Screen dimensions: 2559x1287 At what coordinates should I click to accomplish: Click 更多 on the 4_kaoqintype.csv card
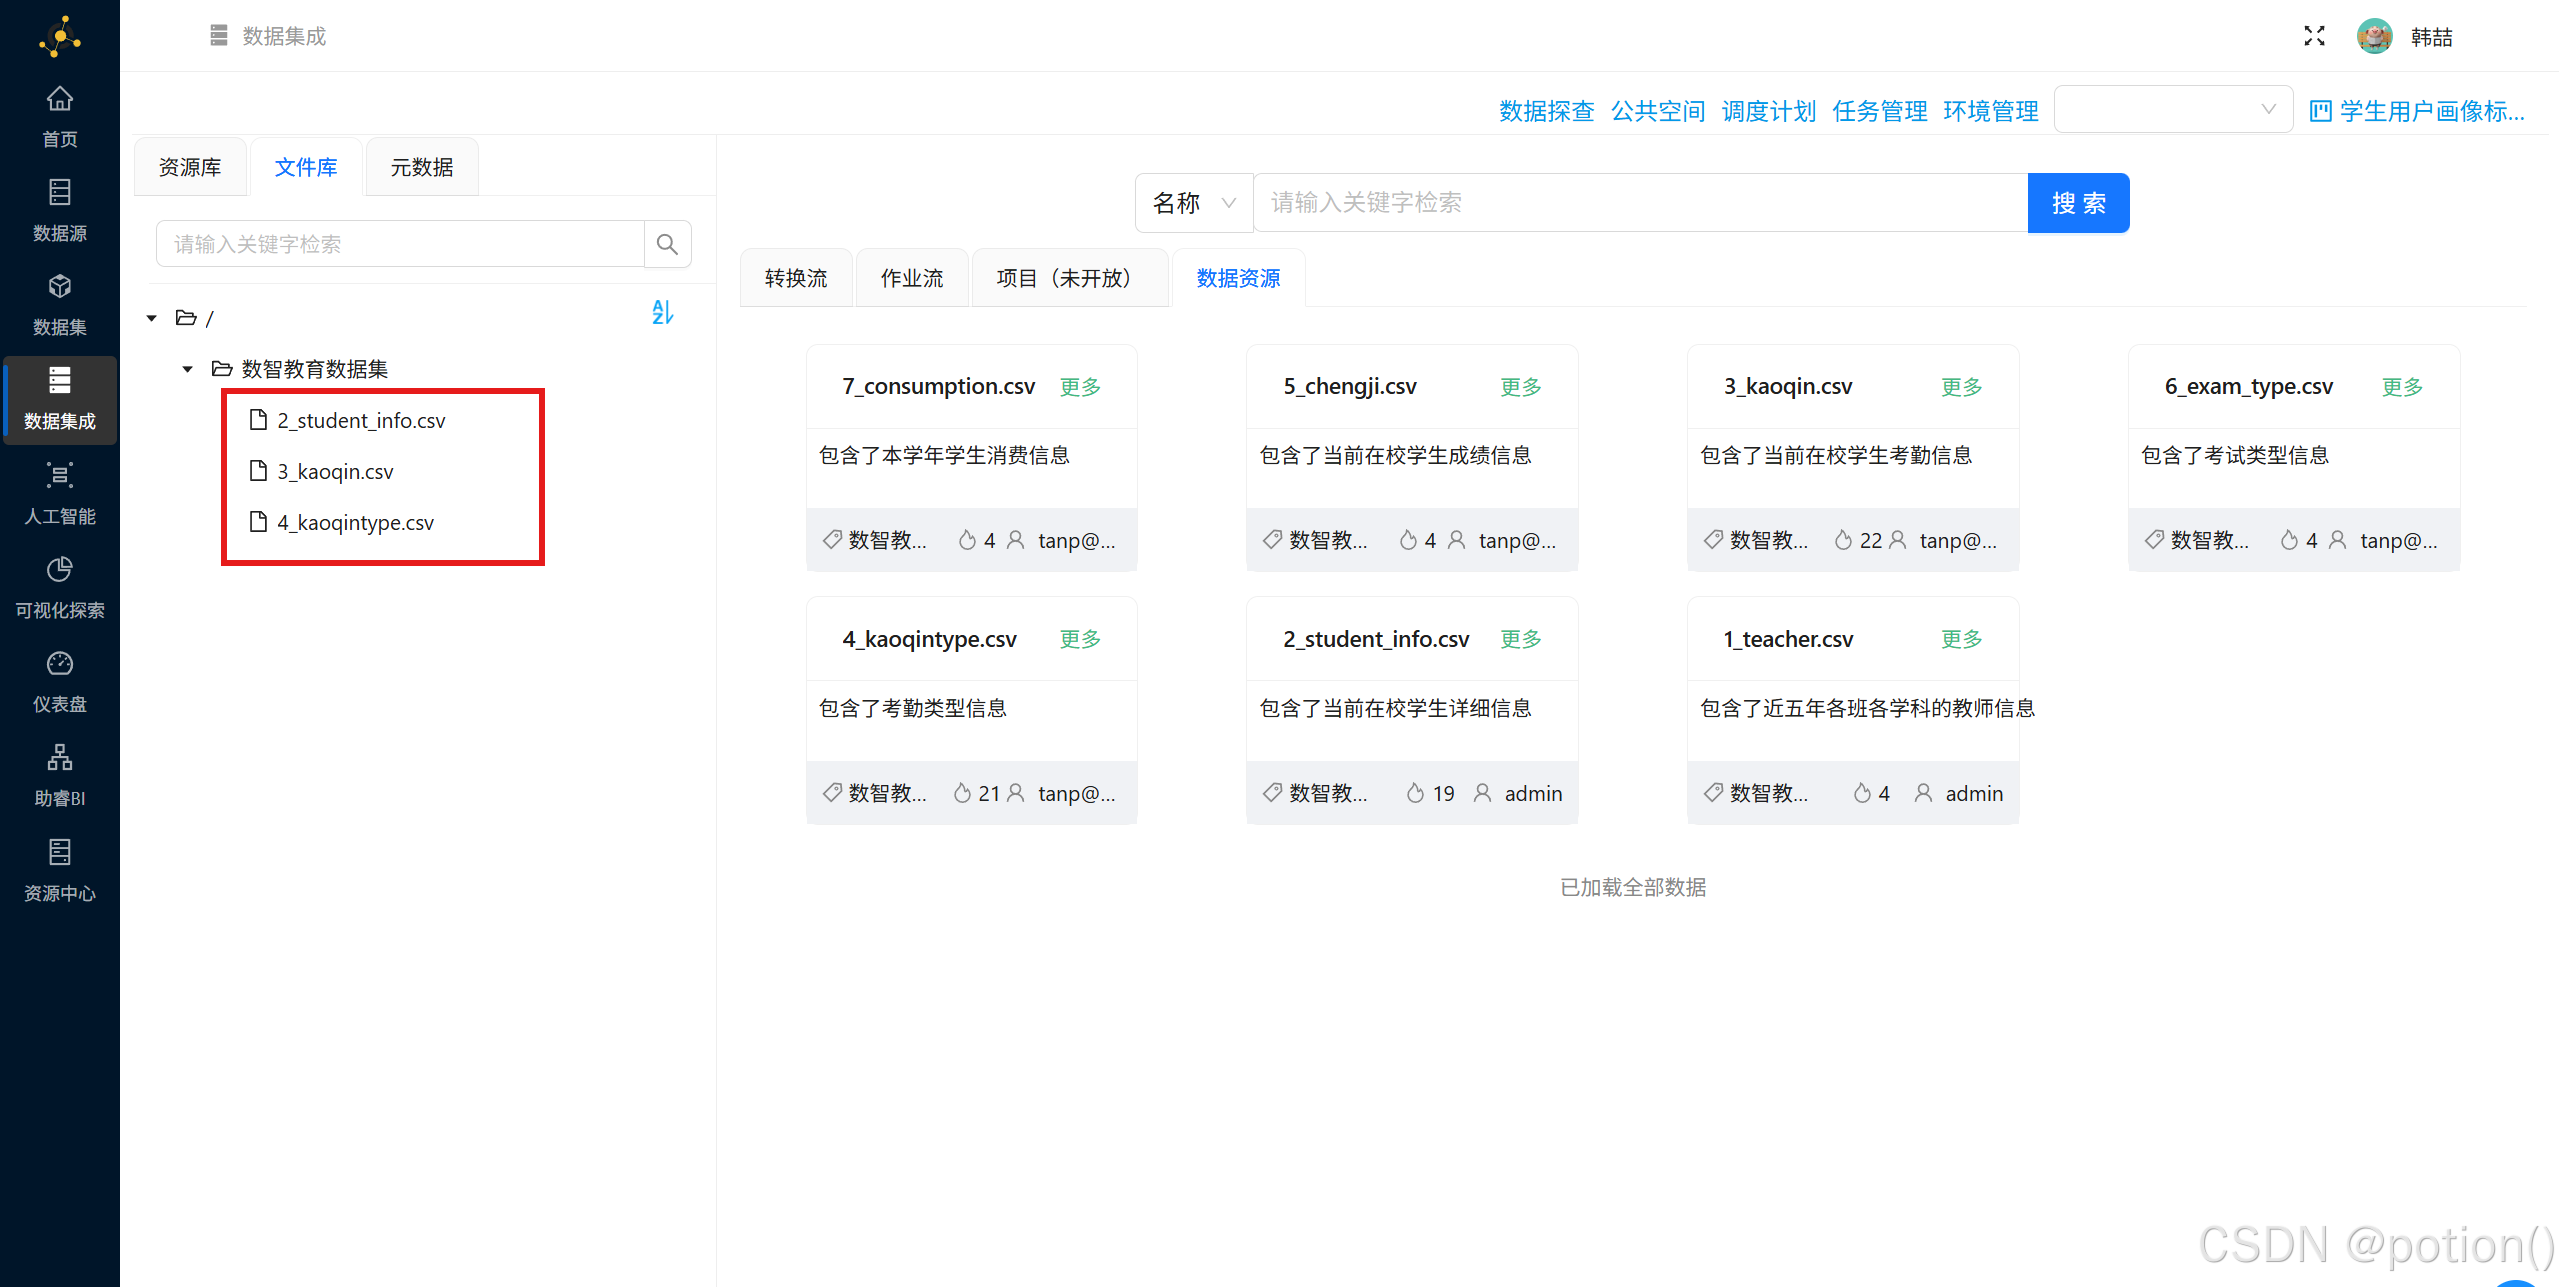[x=1080, y=639]
